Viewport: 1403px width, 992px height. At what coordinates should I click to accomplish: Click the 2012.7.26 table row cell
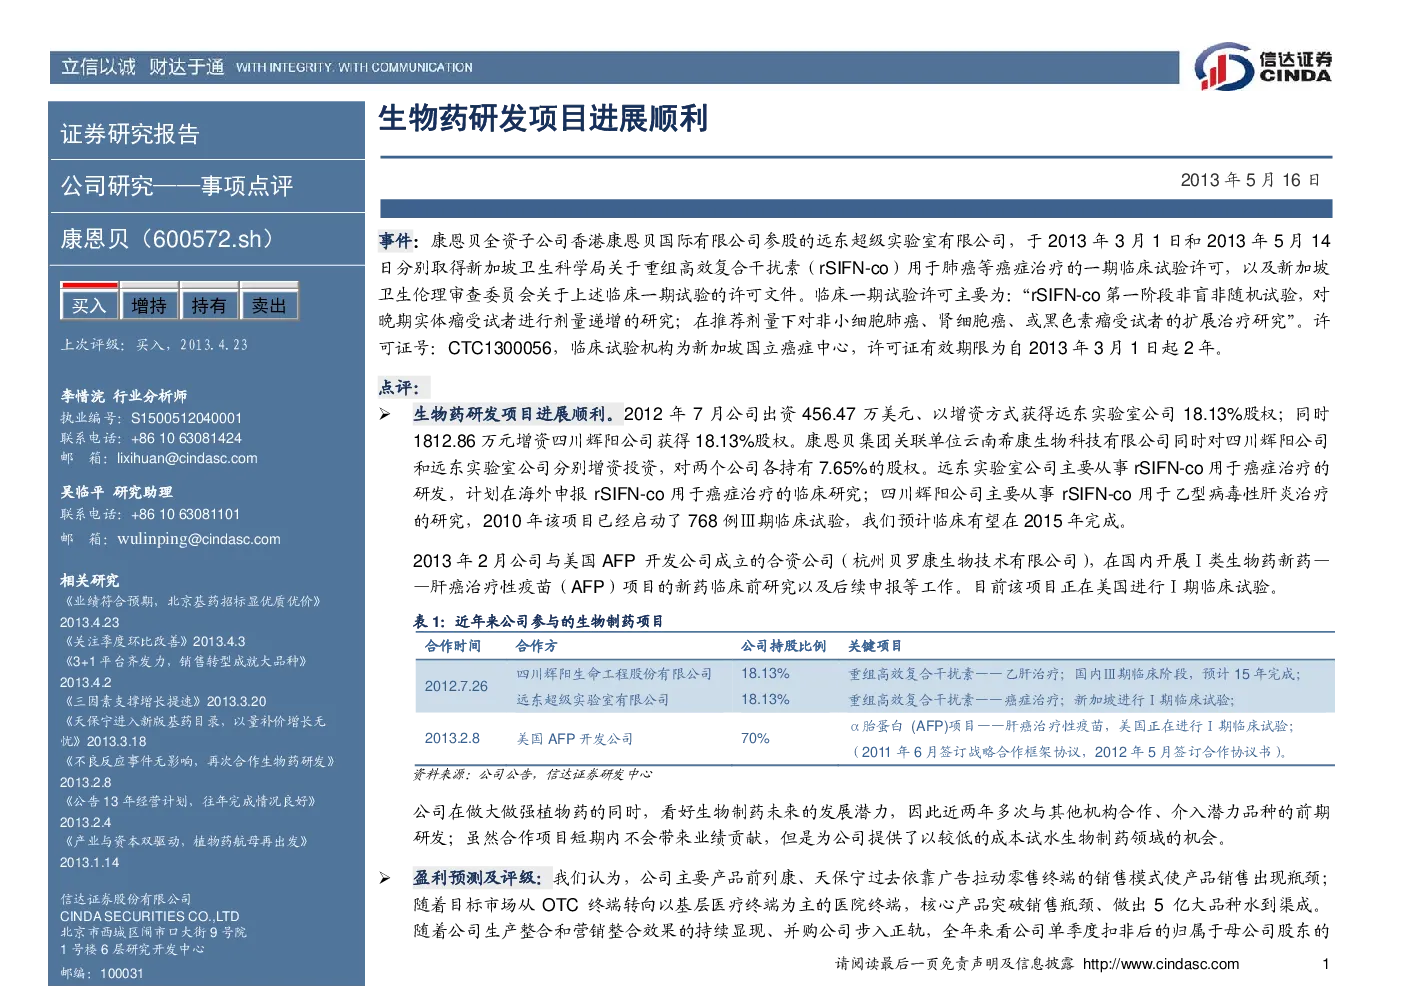[456, 686]
